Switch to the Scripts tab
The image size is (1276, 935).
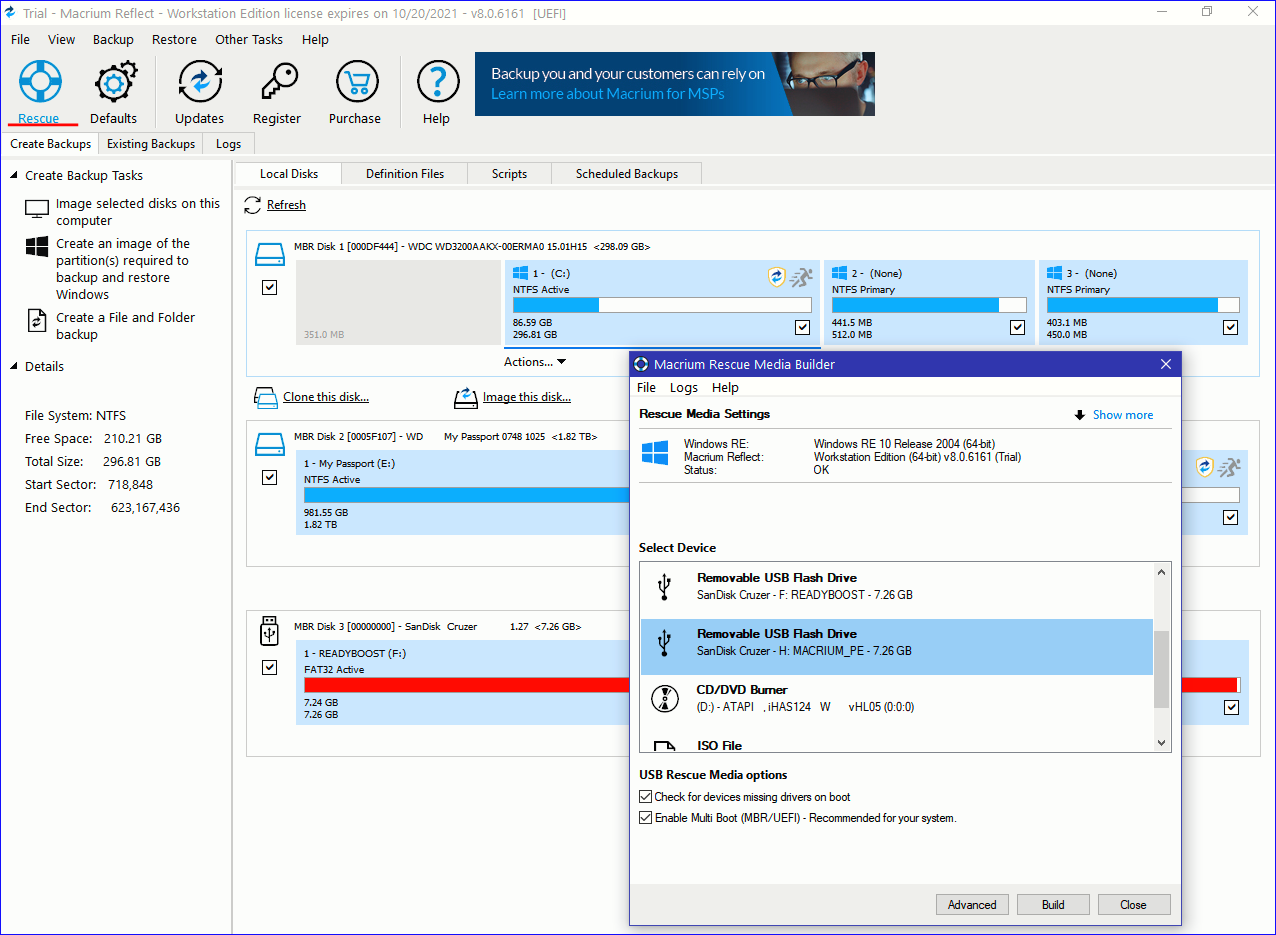coord(509,174)
